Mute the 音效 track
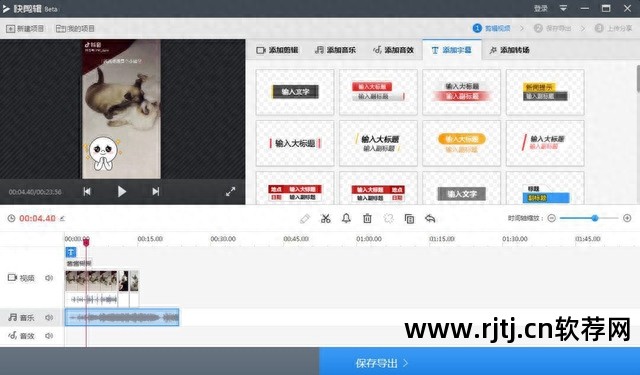Screen dimensions: 640x375 coord(49,336)
